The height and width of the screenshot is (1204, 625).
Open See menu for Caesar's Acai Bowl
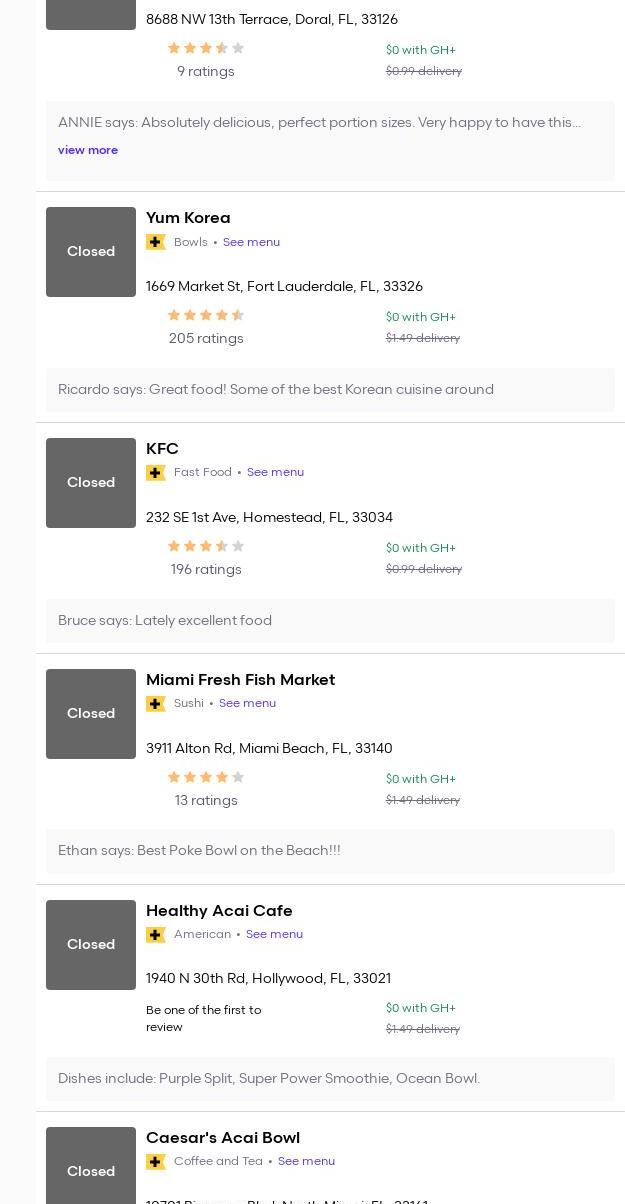click(x=306, y=1161)
